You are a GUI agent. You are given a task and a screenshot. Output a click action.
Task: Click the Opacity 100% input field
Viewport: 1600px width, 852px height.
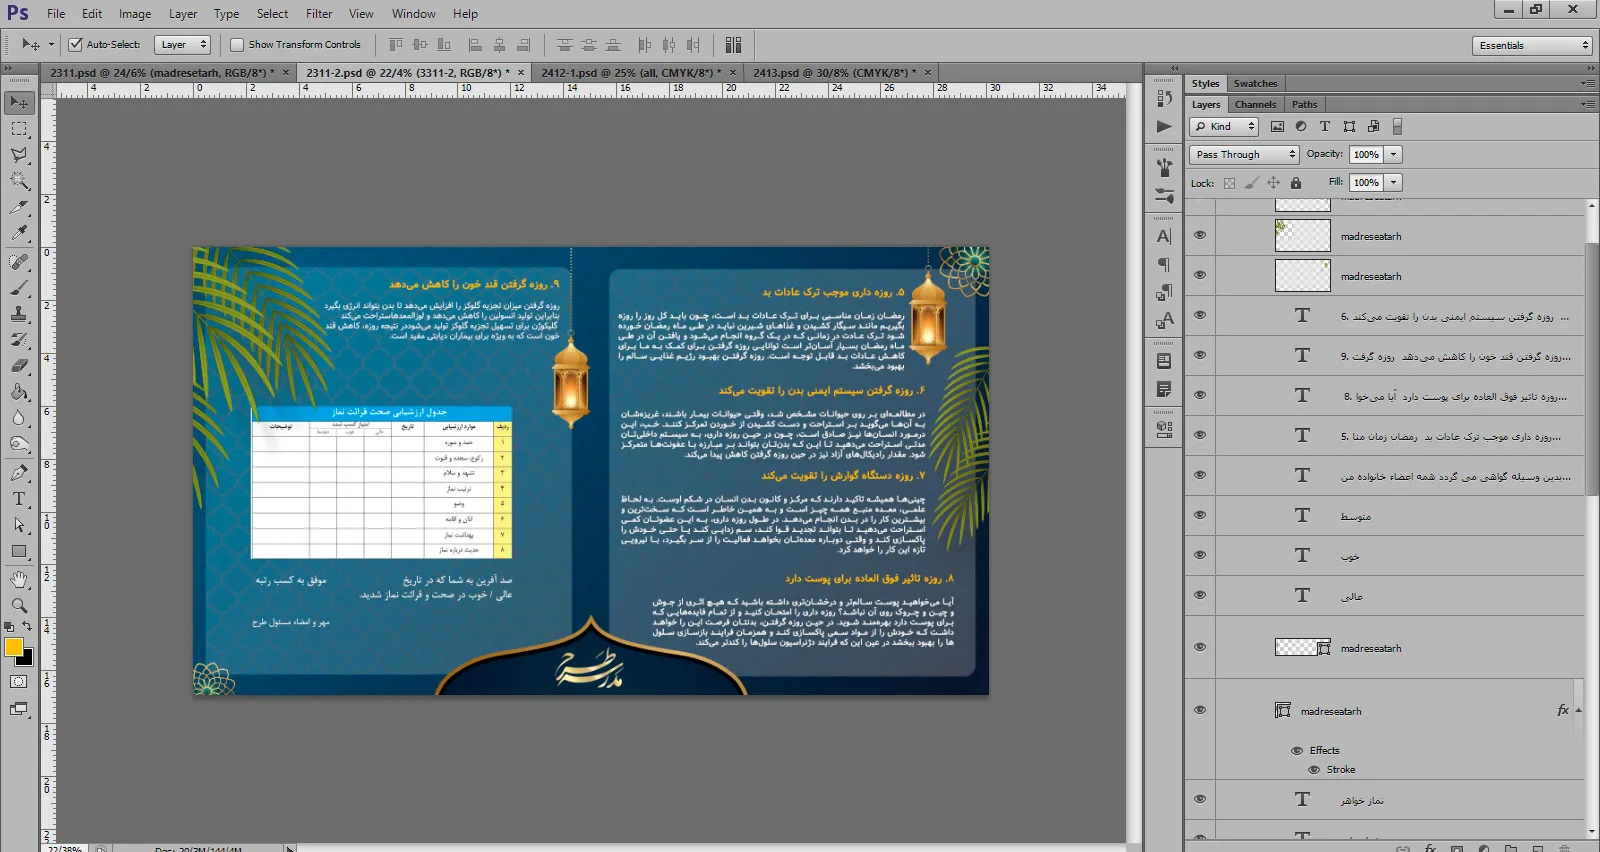1366,154
